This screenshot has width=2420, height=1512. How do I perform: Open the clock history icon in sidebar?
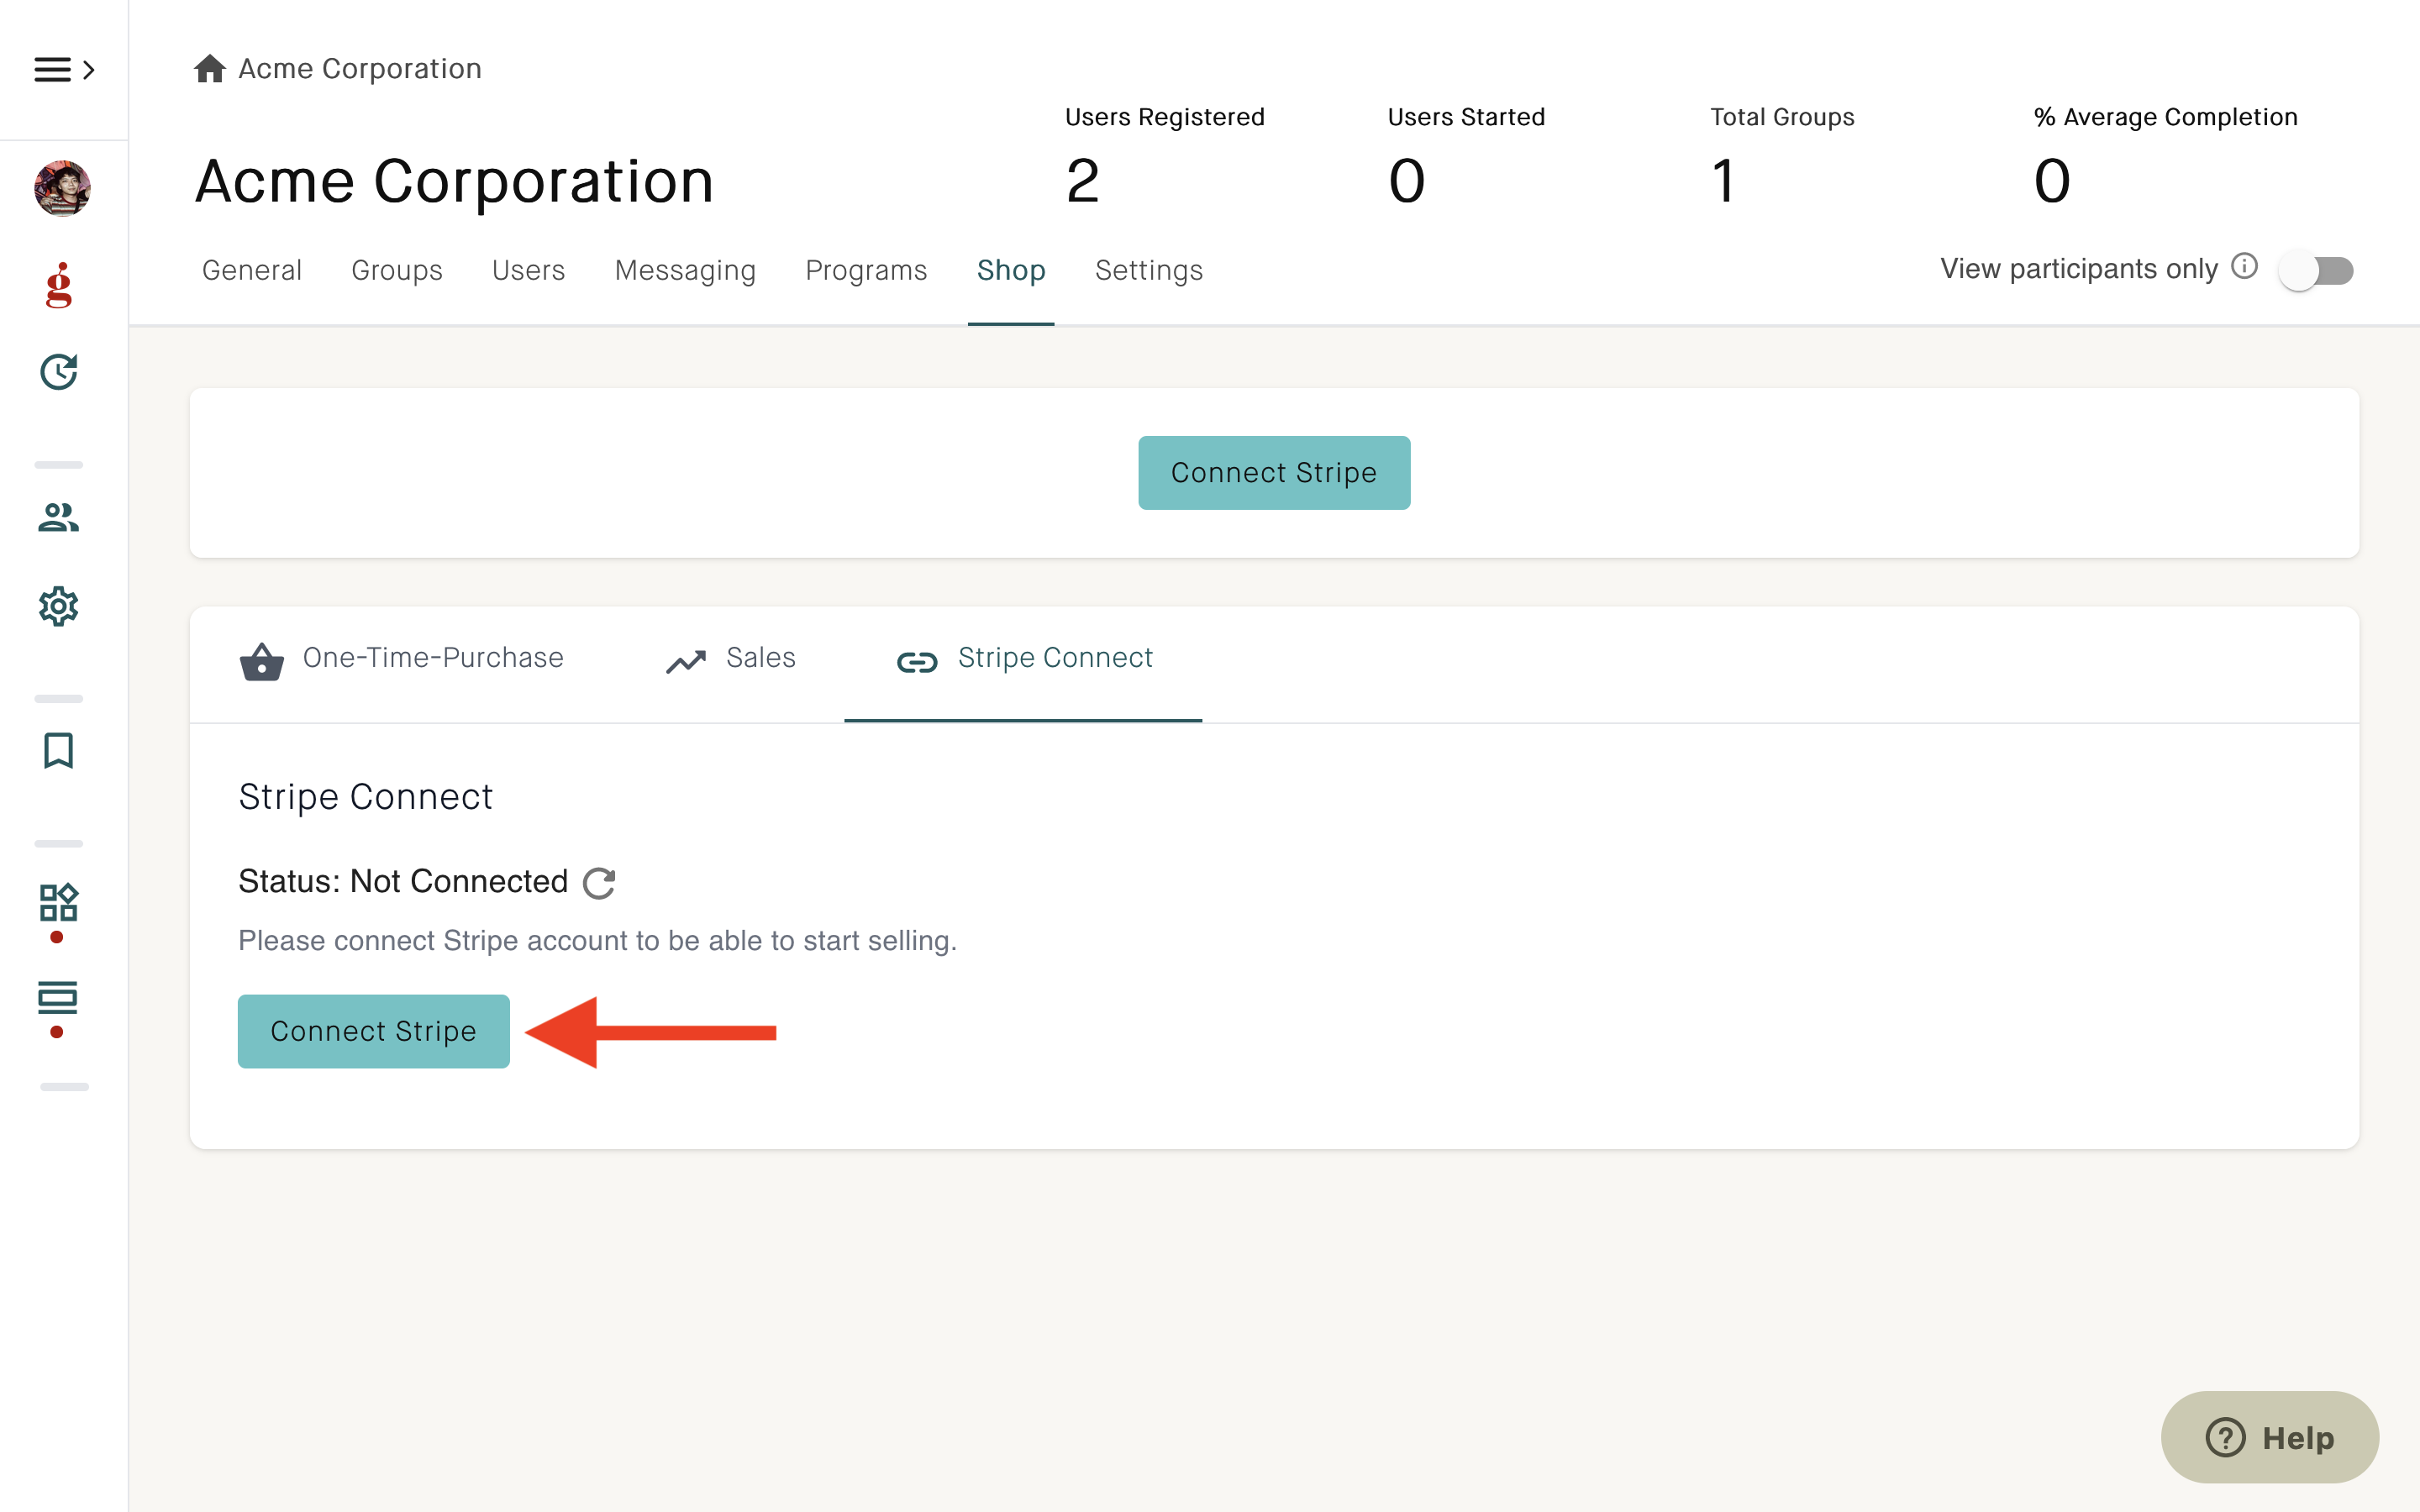pyautogui.click(x=59, y=372)
